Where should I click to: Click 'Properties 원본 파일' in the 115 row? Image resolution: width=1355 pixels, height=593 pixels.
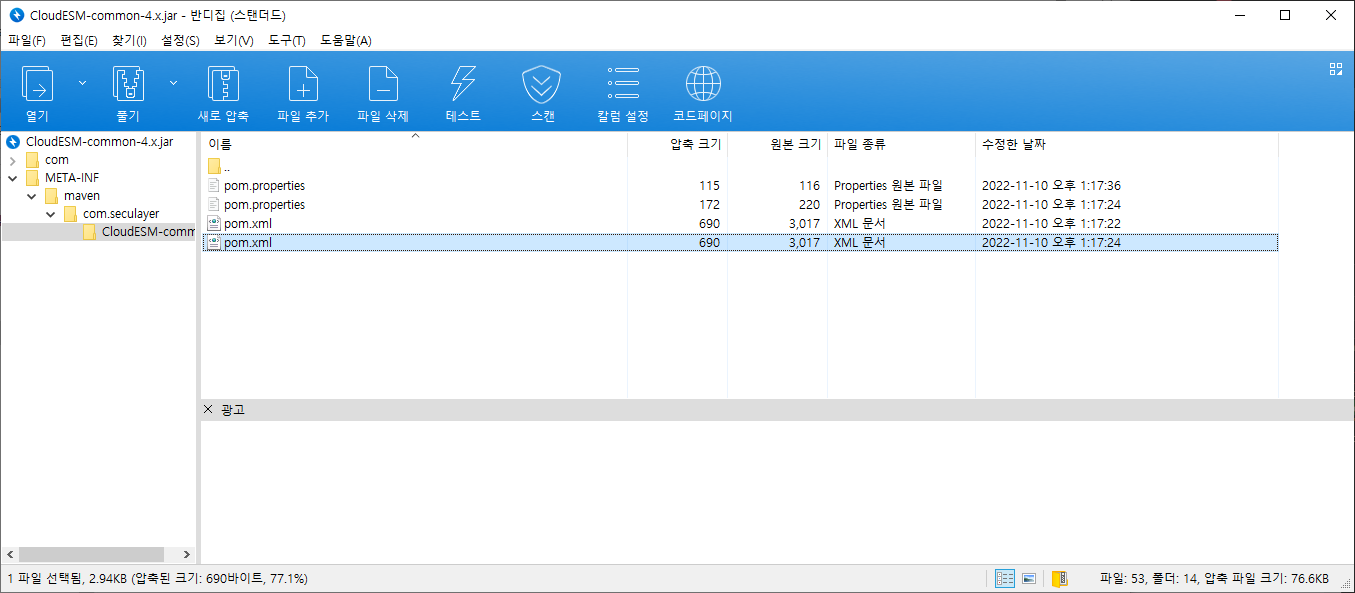pyautogui.click(x=888, y=186)
